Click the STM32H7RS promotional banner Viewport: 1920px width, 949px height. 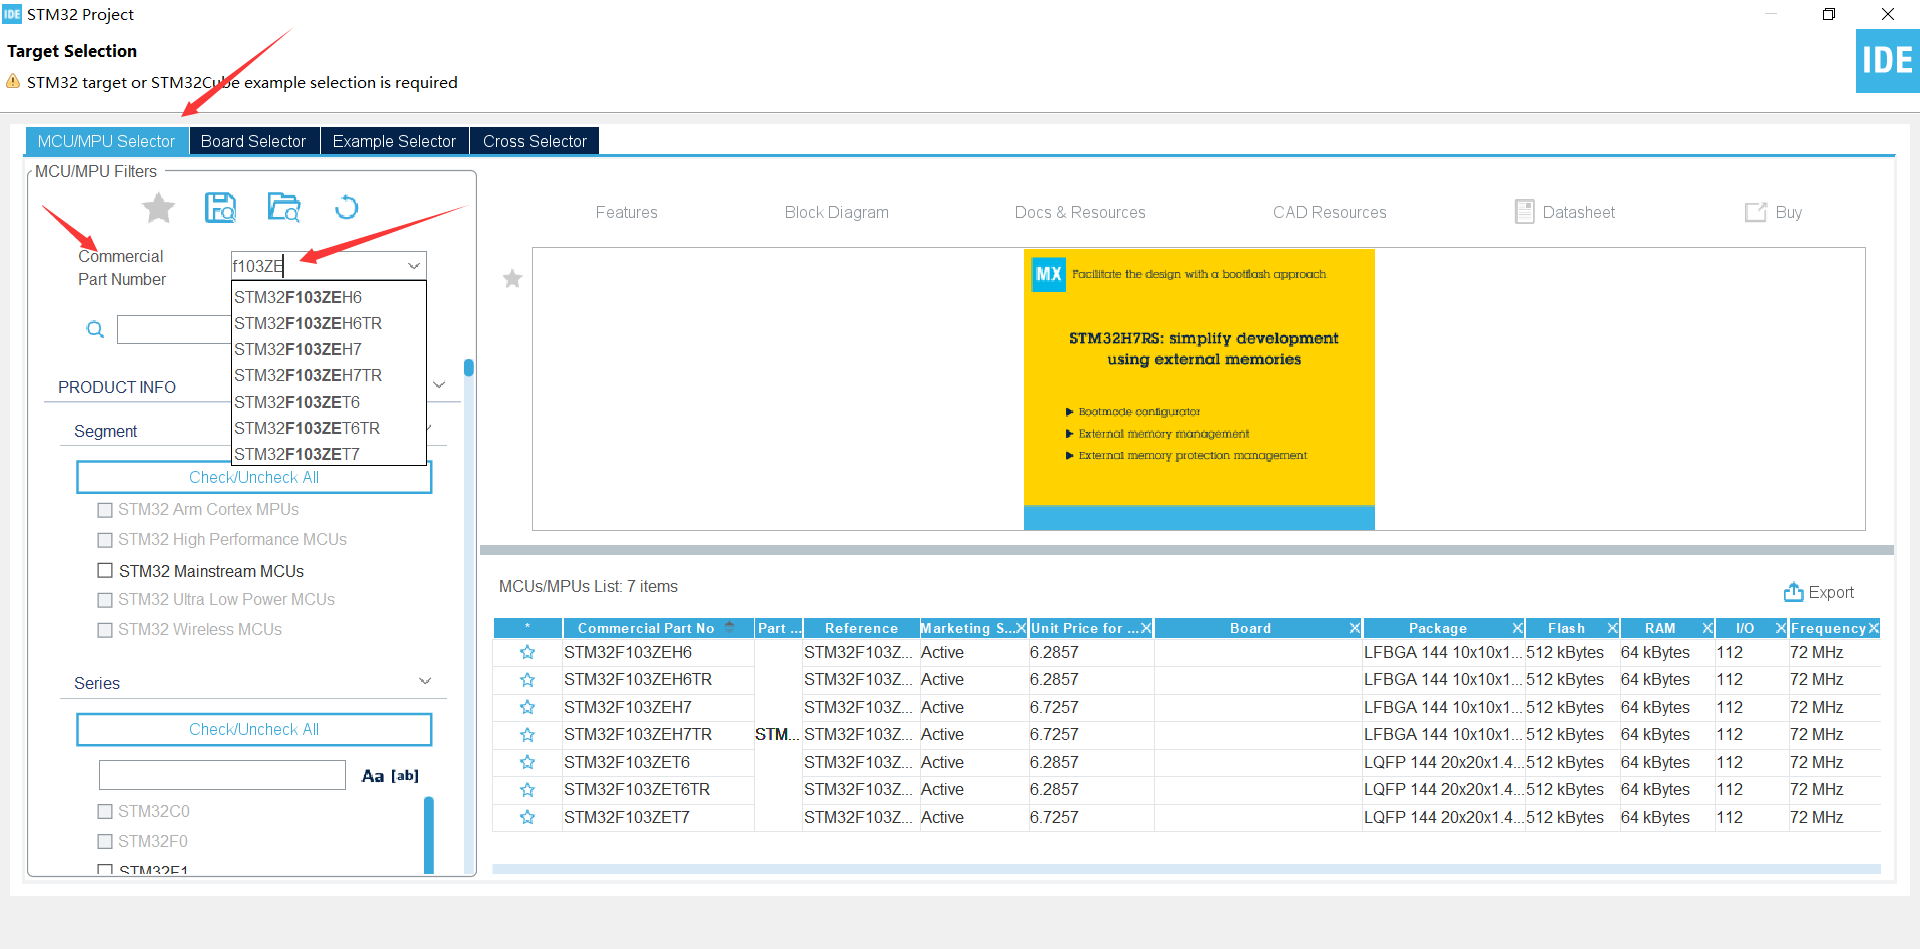pos(1199,389)
